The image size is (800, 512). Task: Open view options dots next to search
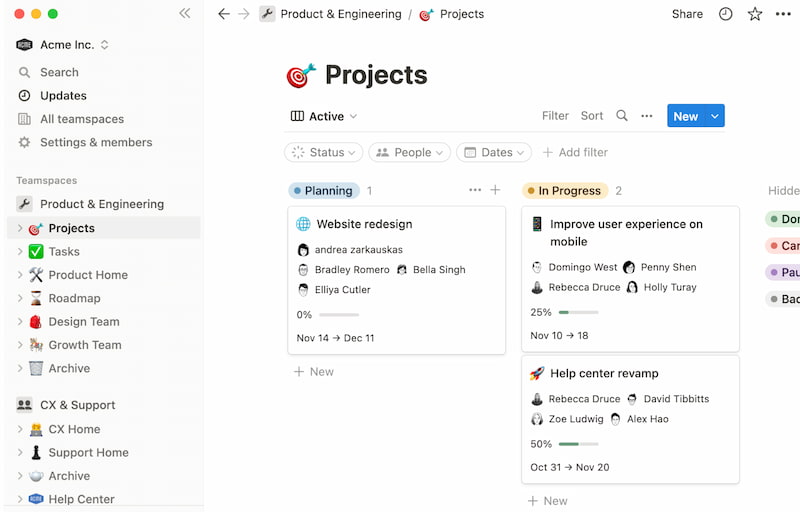(646, 116)
